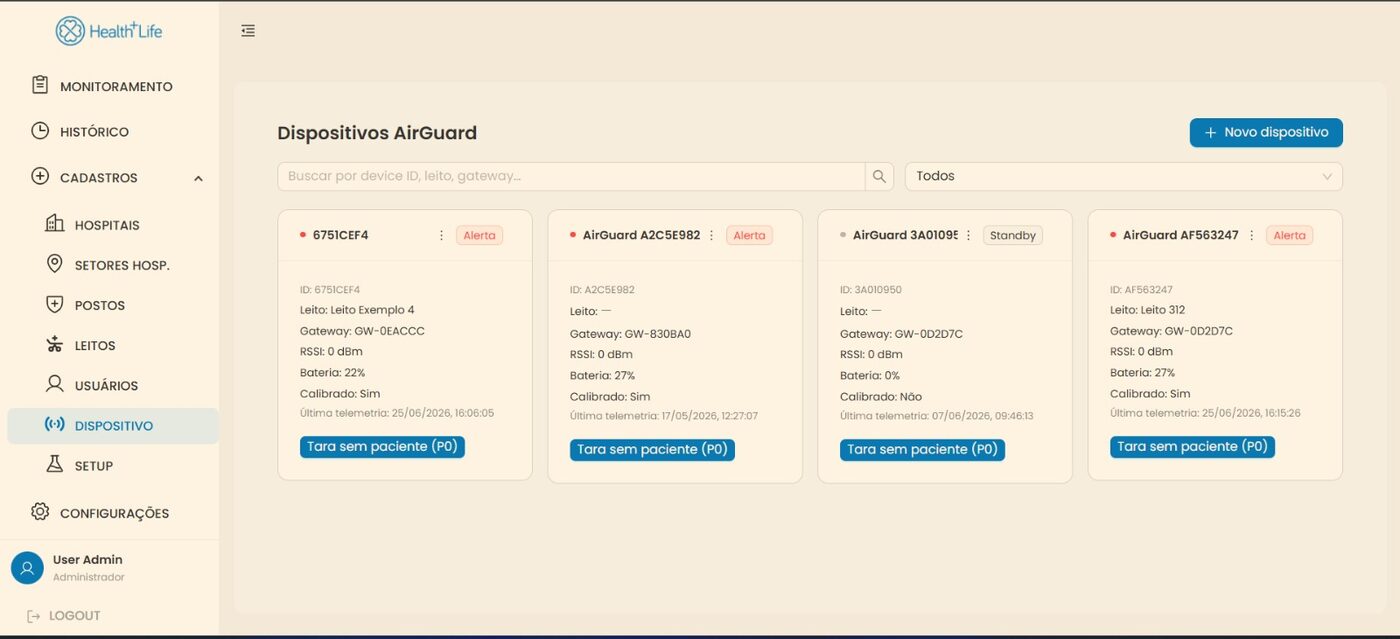The image size is (1400, 639).
Task: Click the Setup flask icon
Action: [55, 465]
